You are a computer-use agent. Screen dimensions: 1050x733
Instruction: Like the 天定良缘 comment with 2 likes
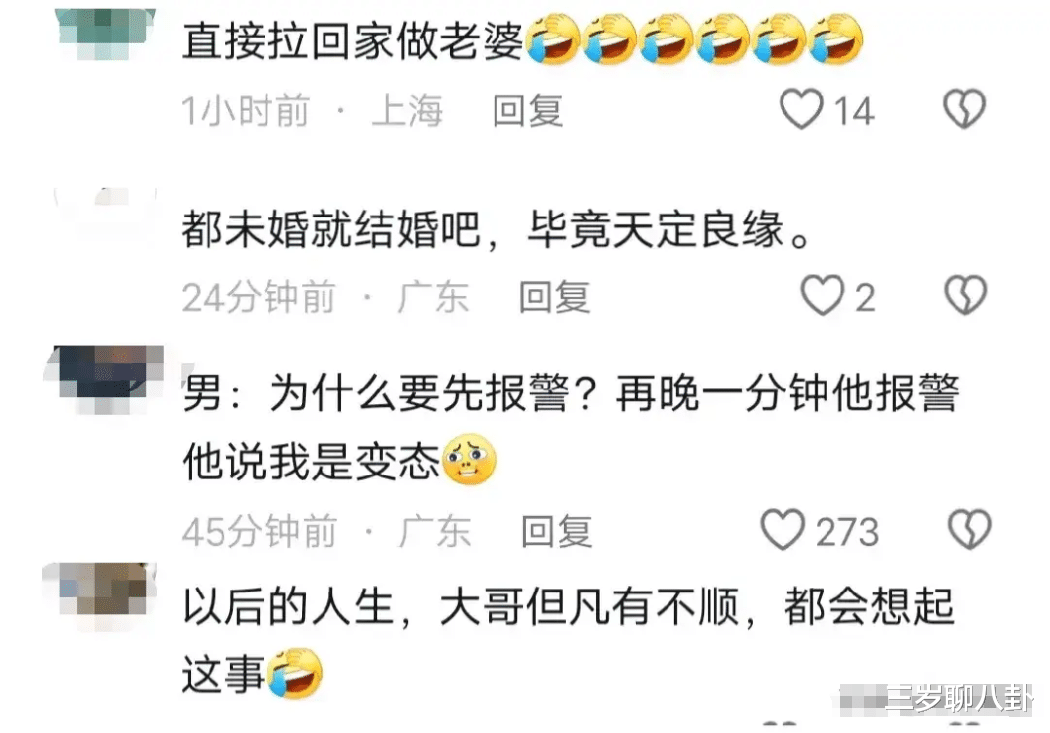822,295
